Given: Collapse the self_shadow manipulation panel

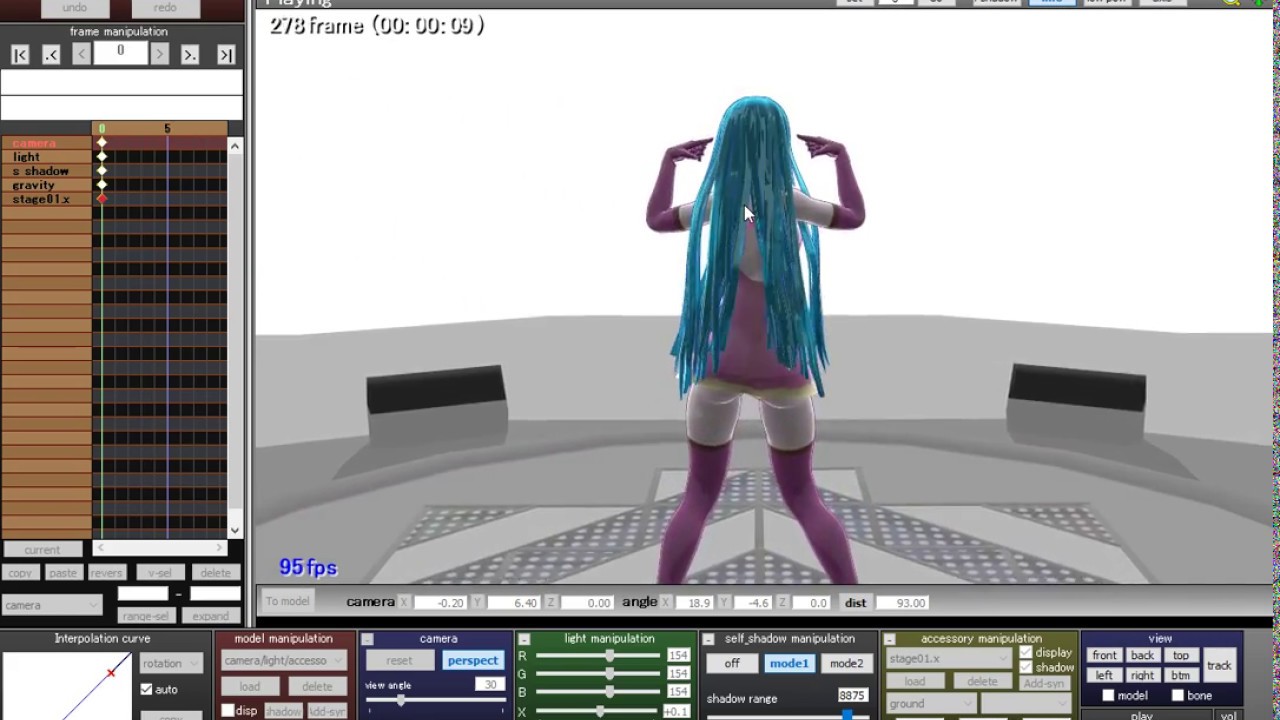Looking at the screenshot, I should pyautogui.click(x=708, y=639).
